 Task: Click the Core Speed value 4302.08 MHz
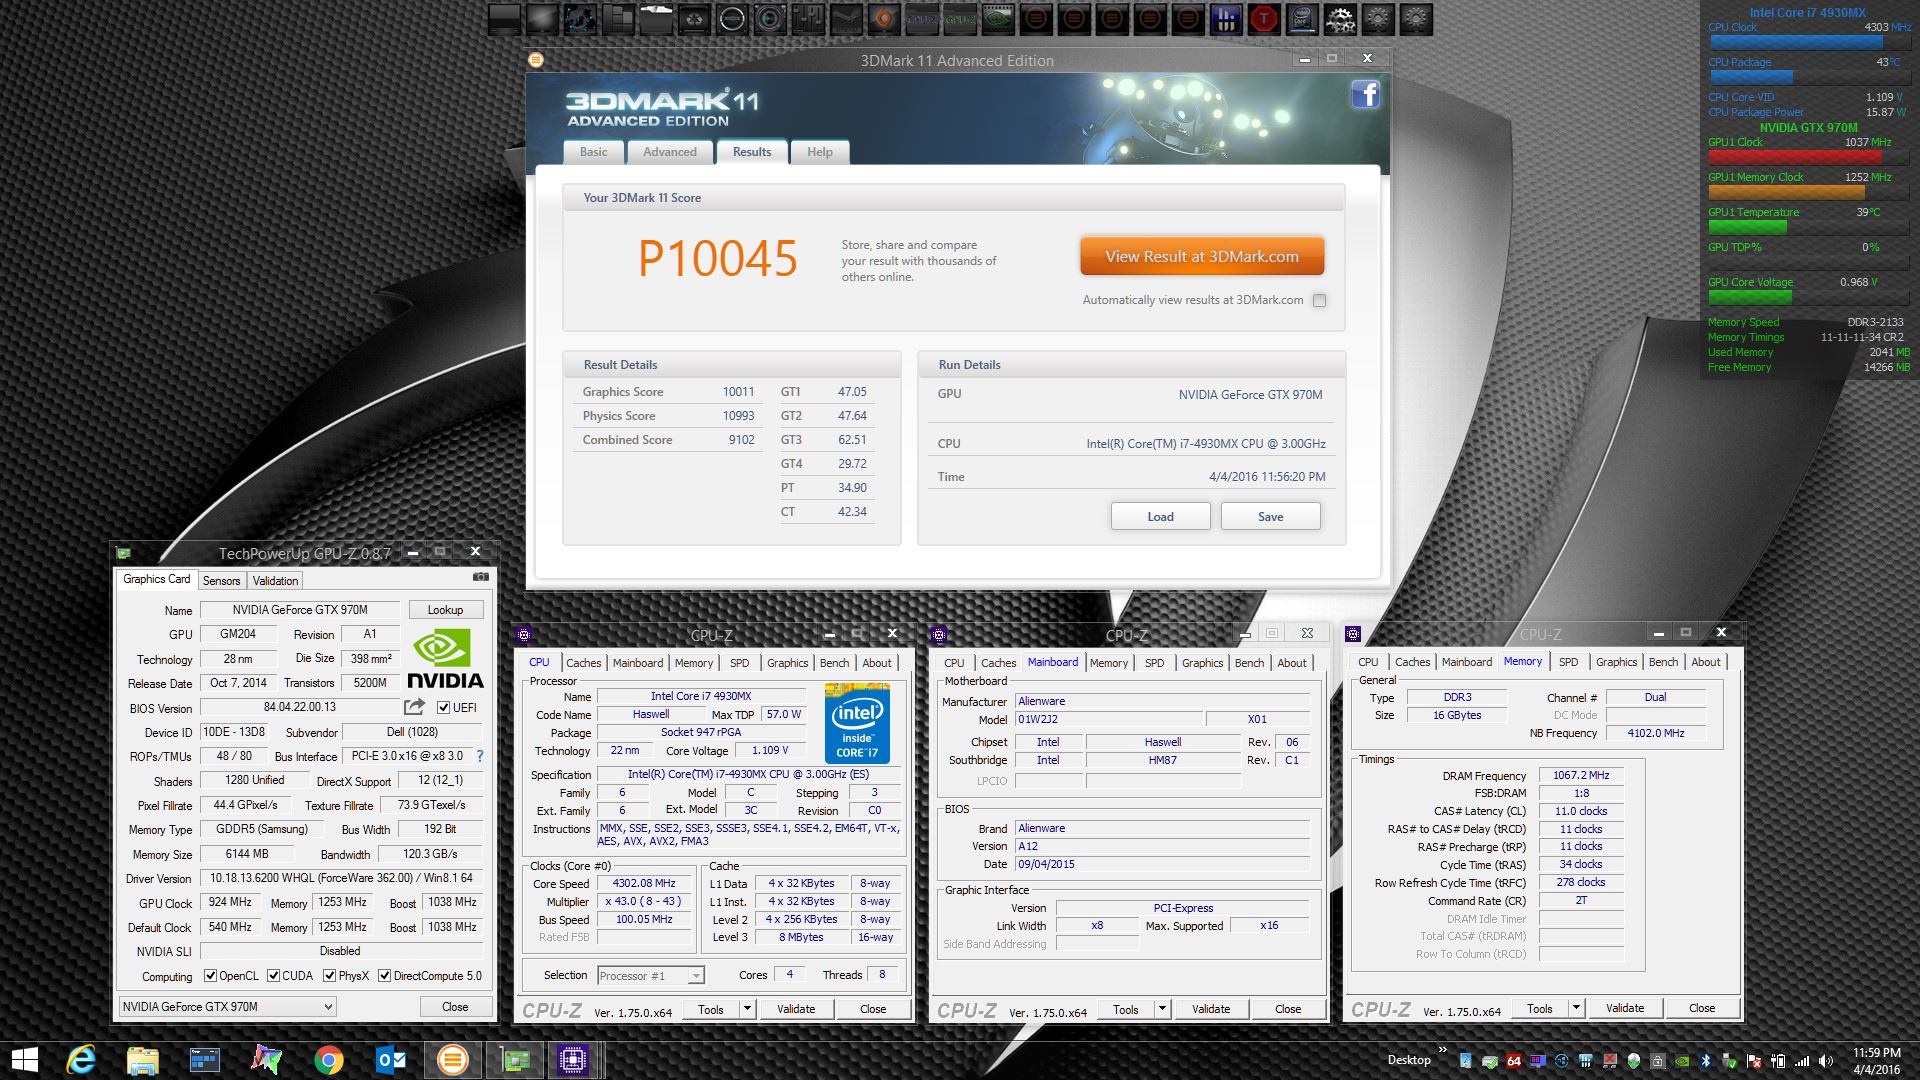(644, 884)
